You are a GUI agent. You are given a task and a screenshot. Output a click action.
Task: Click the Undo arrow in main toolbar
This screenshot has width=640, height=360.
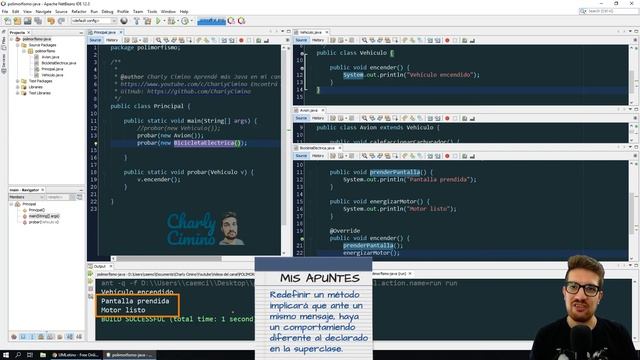(51, 21)
